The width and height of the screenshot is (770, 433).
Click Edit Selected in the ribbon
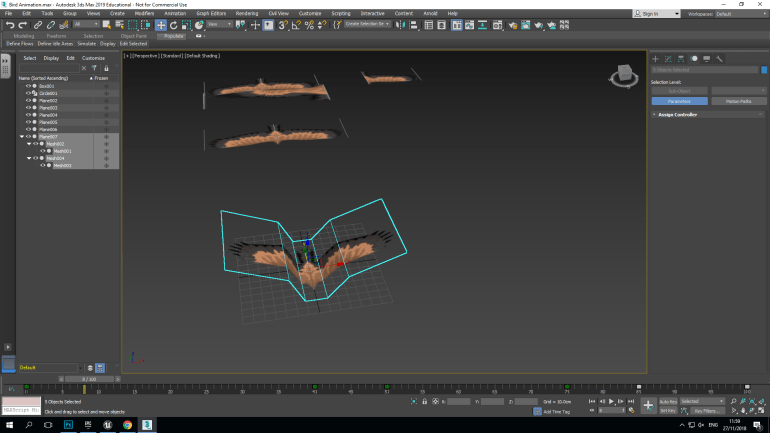(133, 44)
